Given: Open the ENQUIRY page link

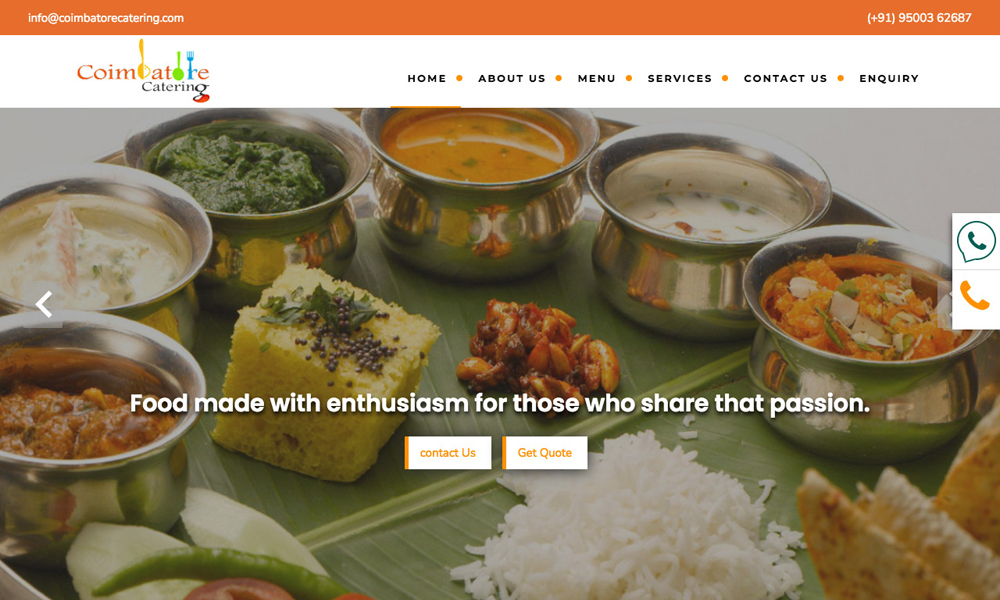Looking at the screenshot, I should coord(888,78).
